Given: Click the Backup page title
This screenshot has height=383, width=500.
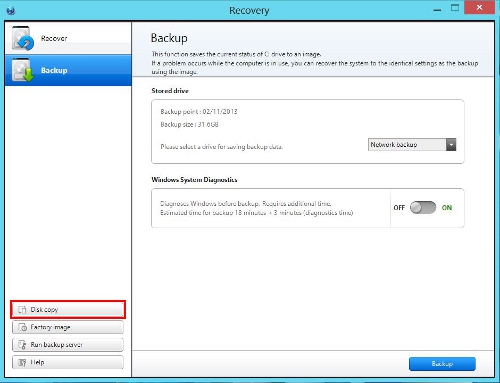Looking at the screenshot, I should (x=169, y=38).
